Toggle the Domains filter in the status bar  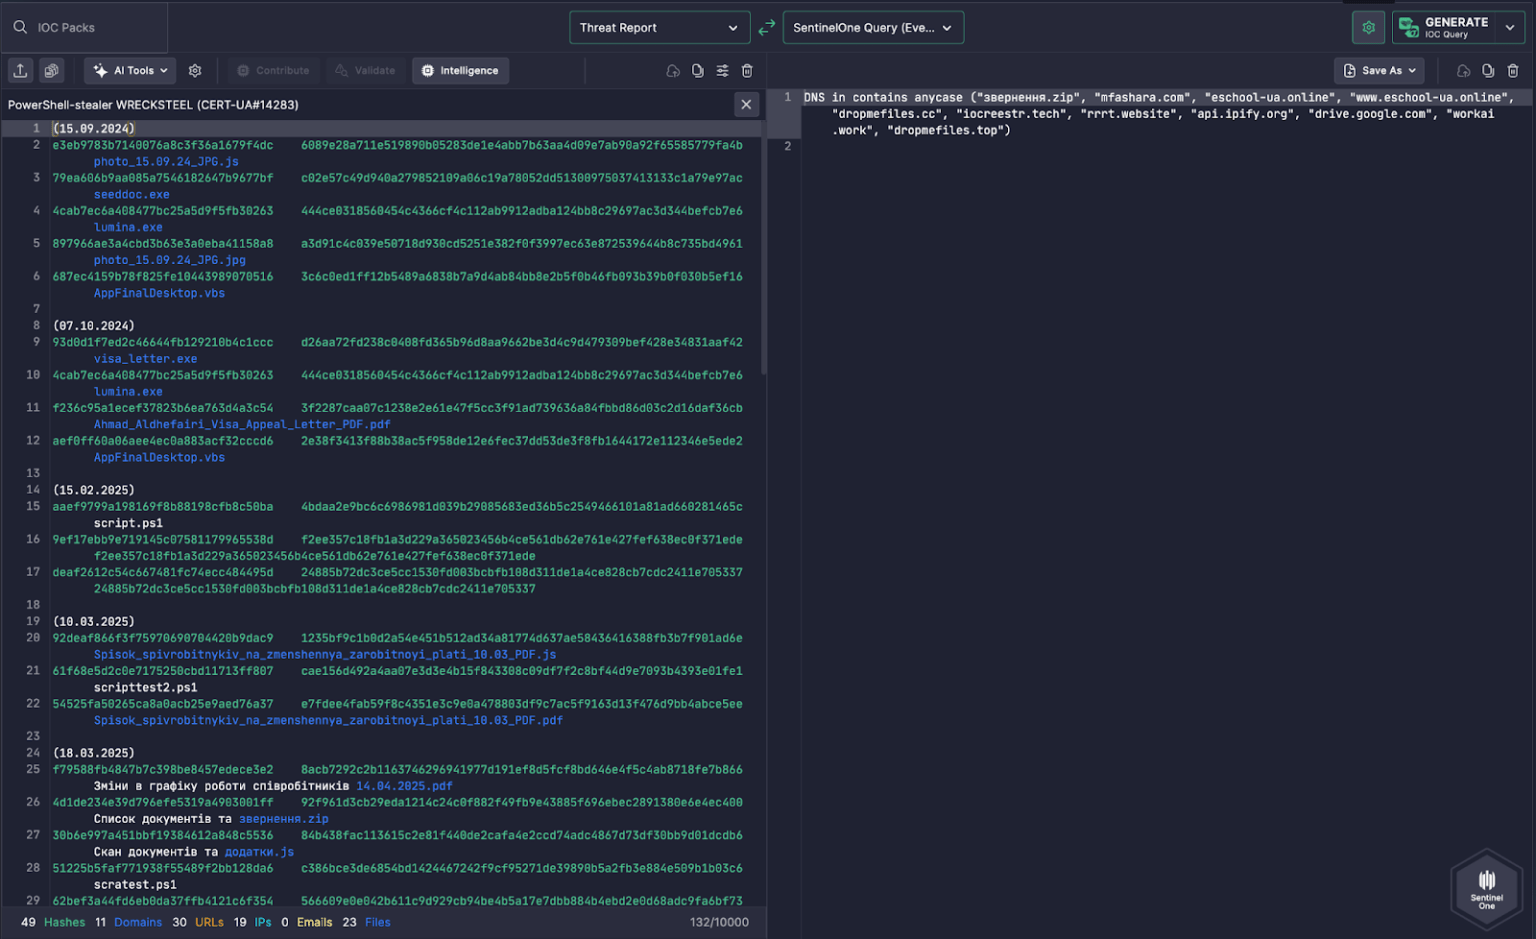pos(138,922)
